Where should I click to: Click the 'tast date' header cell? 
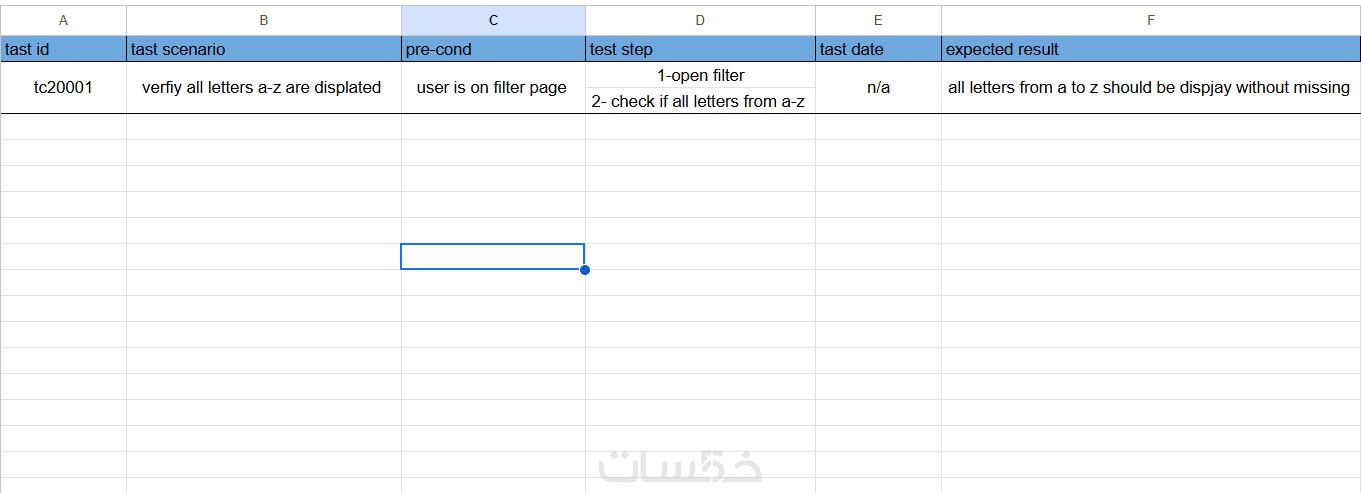point(878,49)
